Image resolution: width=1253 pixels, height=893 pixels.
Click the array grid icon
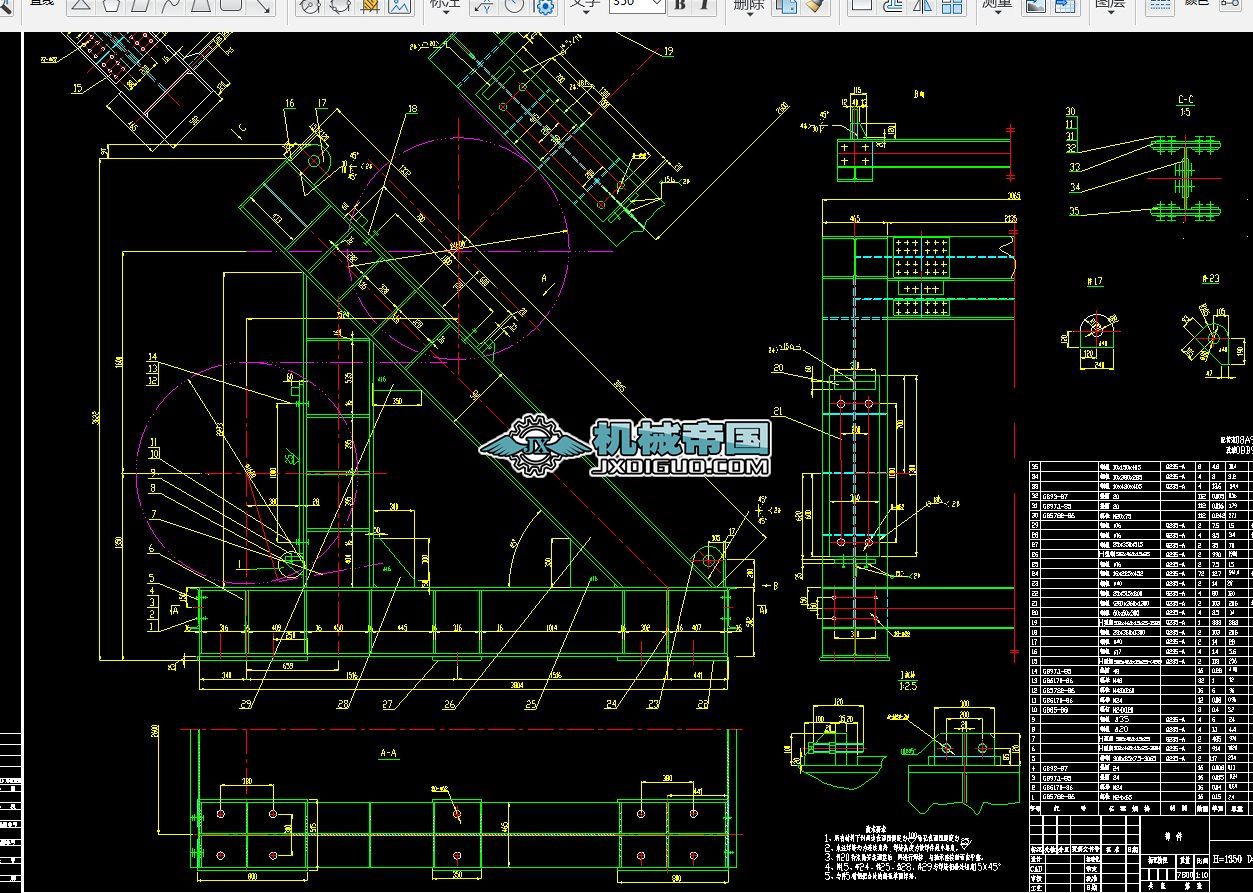pos(953,5)
